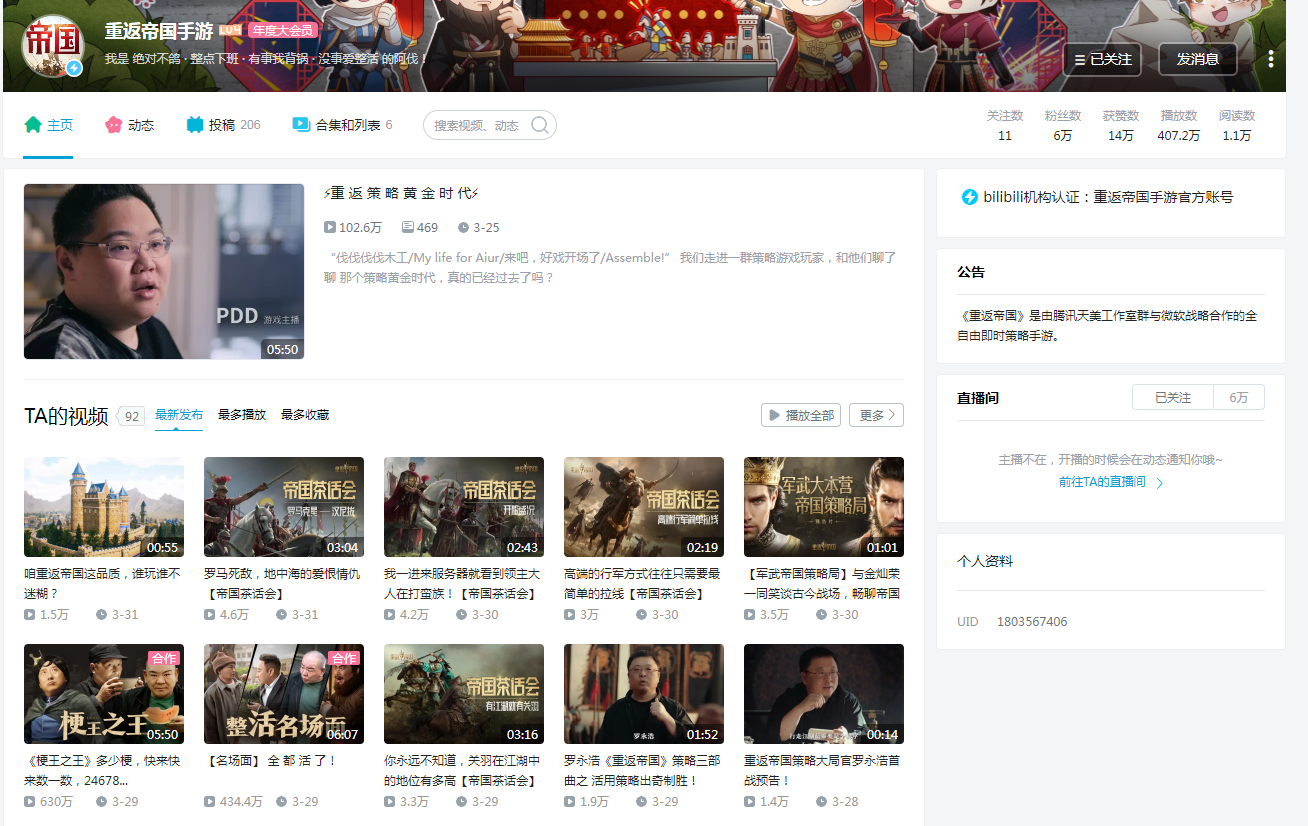
Task: Click the 434.4万 play count icon
Action: pyautogui.click(x=210, y=802)
